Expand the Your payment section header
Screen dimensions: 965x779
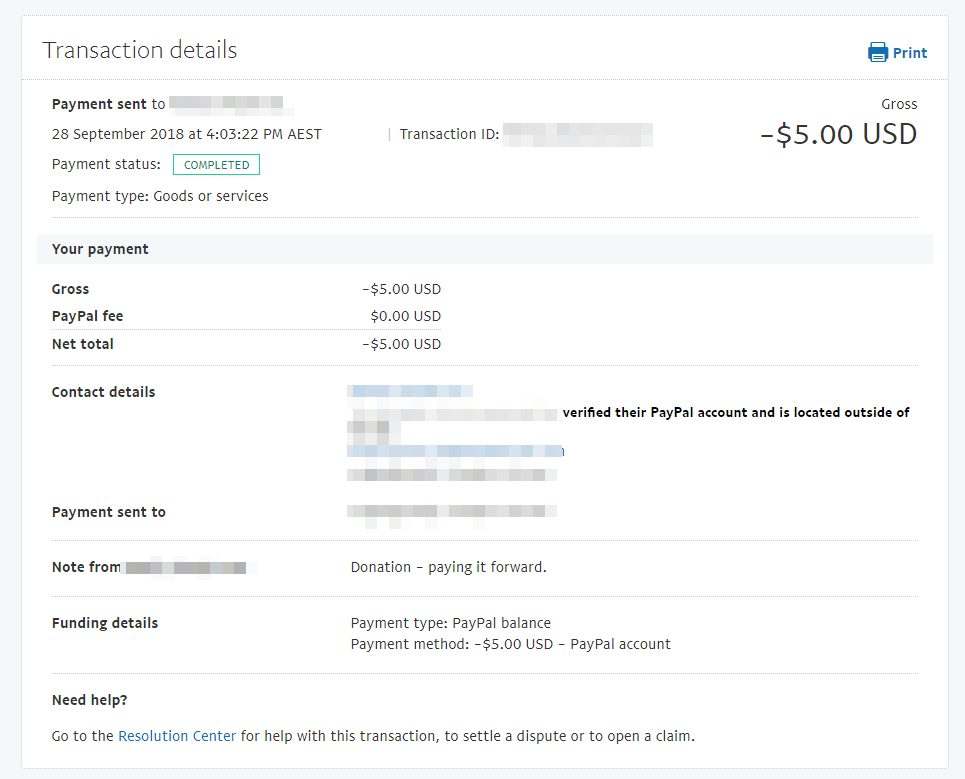[100, 248]
